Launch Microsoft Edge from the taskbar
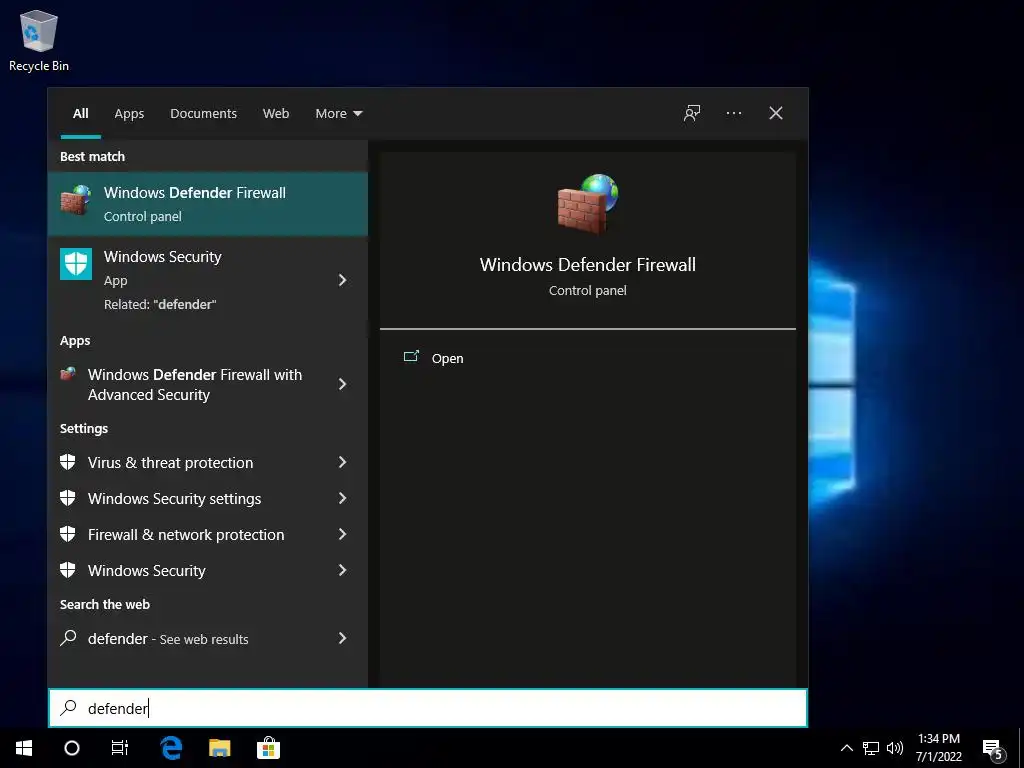 pos(171,748)
